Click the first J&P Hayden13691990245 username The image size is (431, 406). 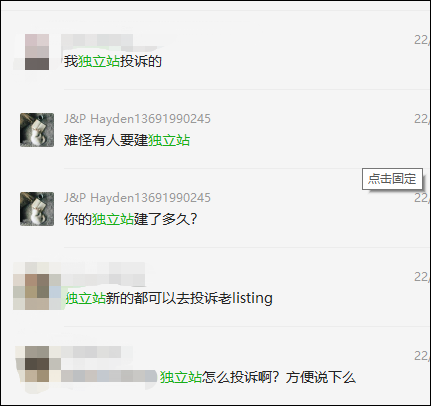point(137,119)
